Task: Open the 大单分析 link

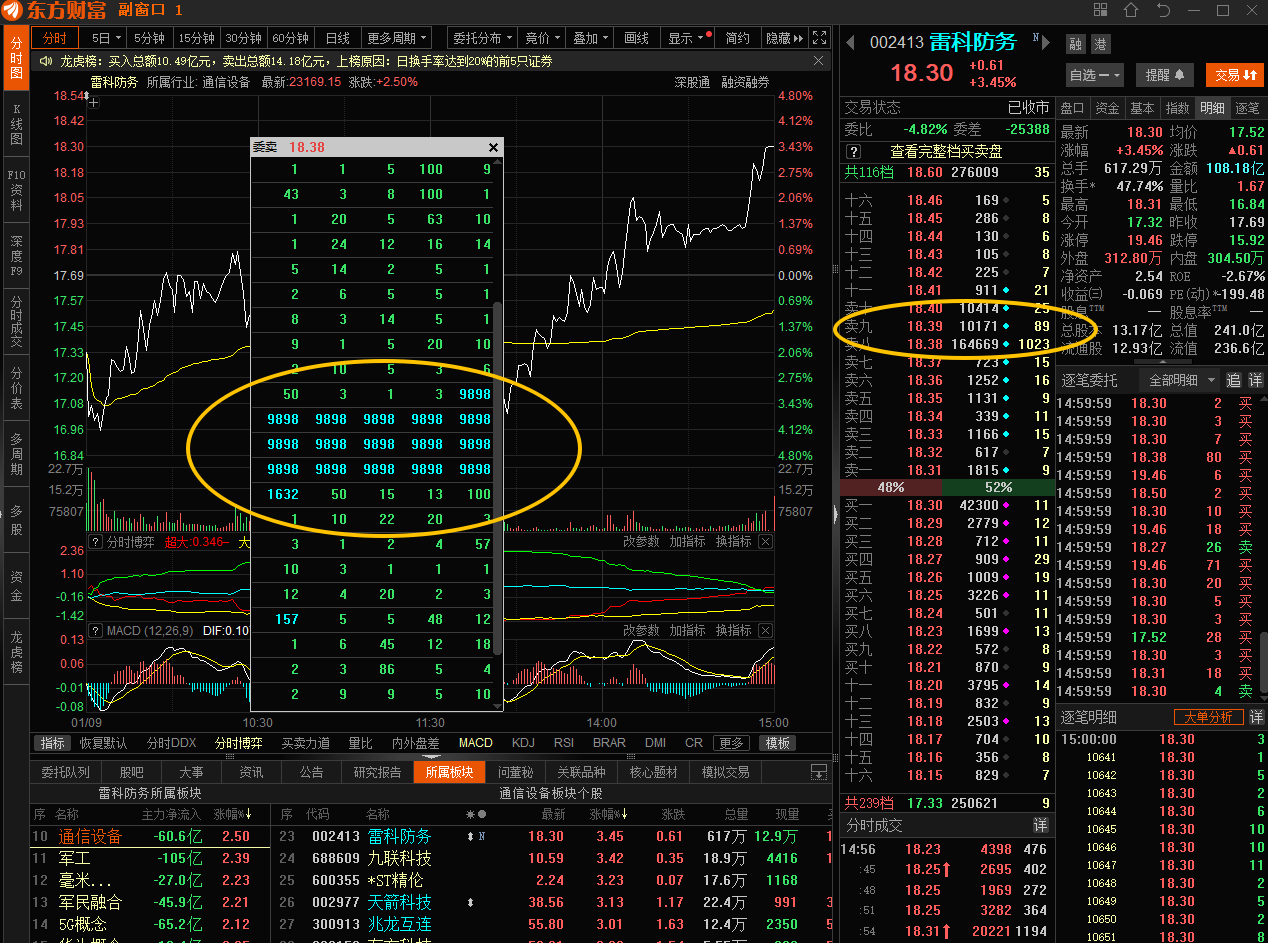Action: point(1208,717)
